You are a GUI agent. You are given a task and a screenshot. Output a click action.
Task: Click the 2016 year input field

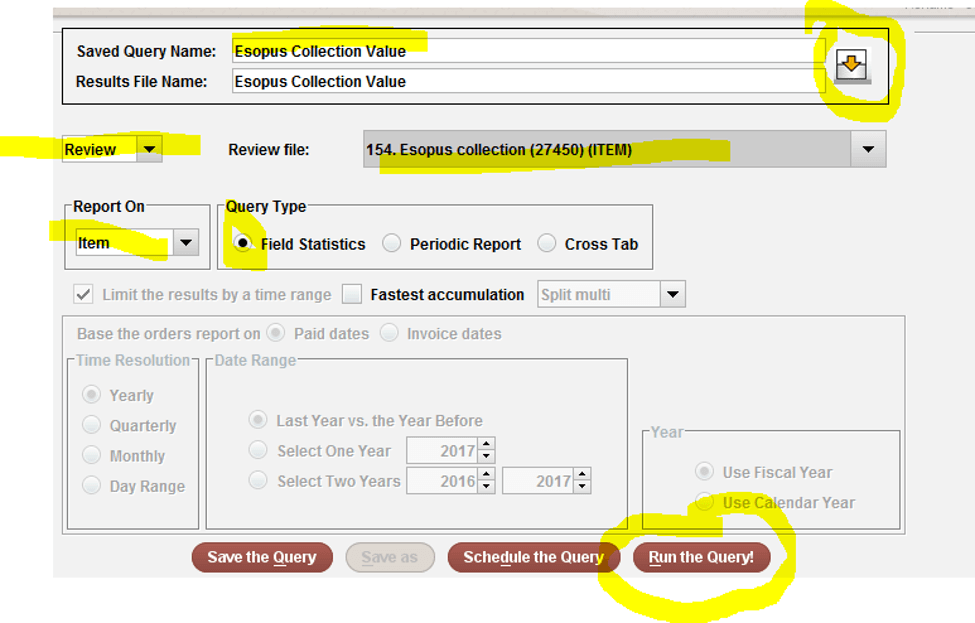click(443, 481)
